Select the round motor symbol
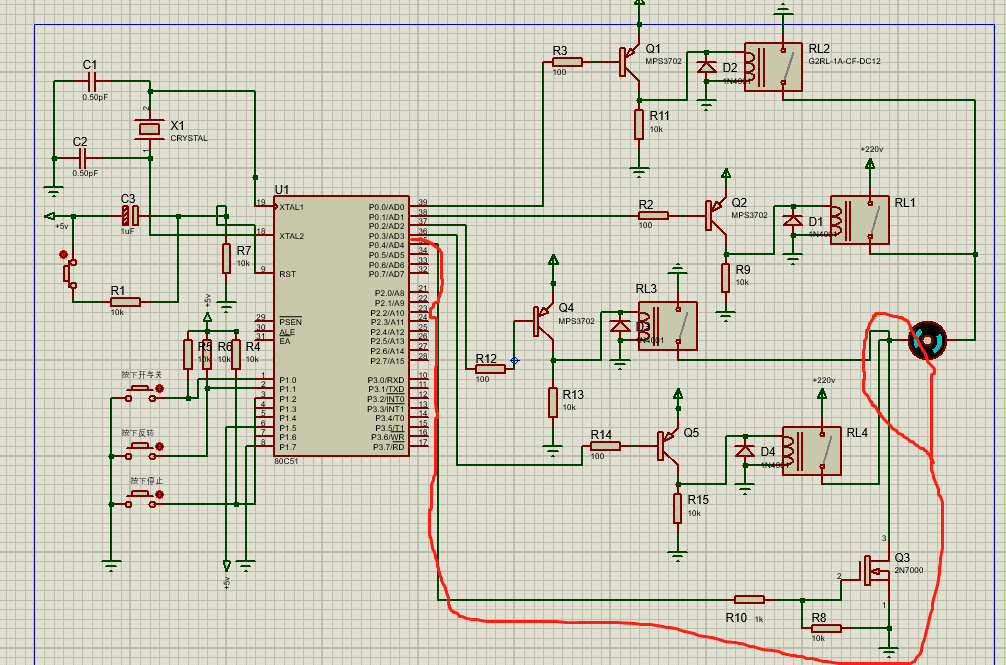This screenshot has width=1006, height=665. 928,340
